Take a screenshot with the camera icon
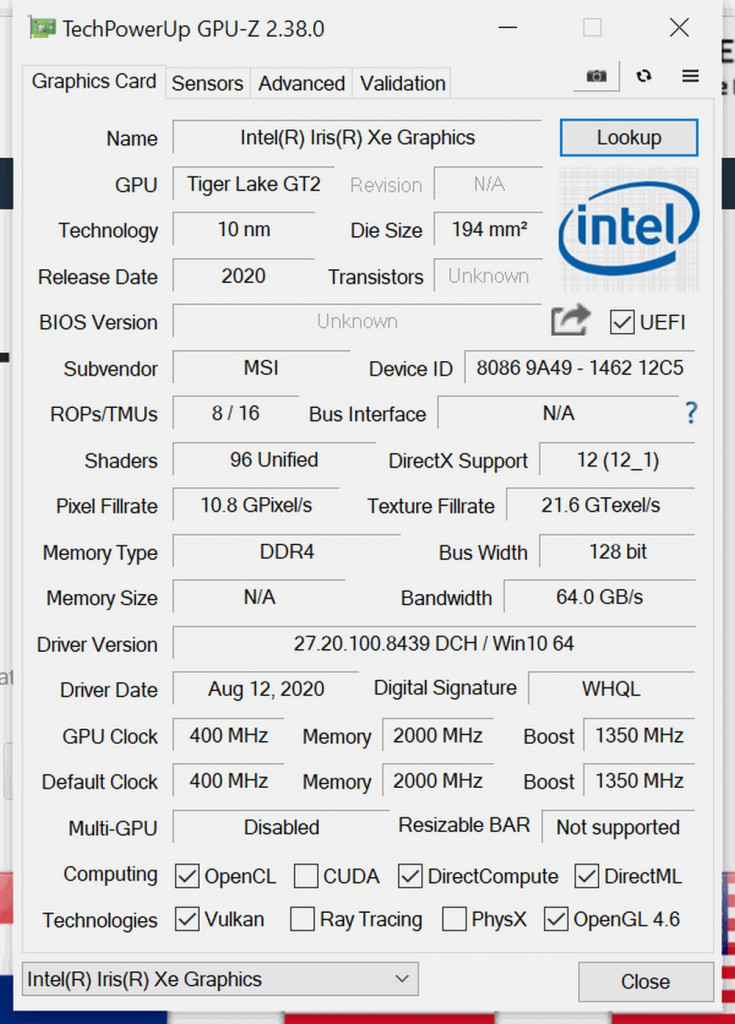The height and width of the screenshot is (1024, 735). pos(596,76)
